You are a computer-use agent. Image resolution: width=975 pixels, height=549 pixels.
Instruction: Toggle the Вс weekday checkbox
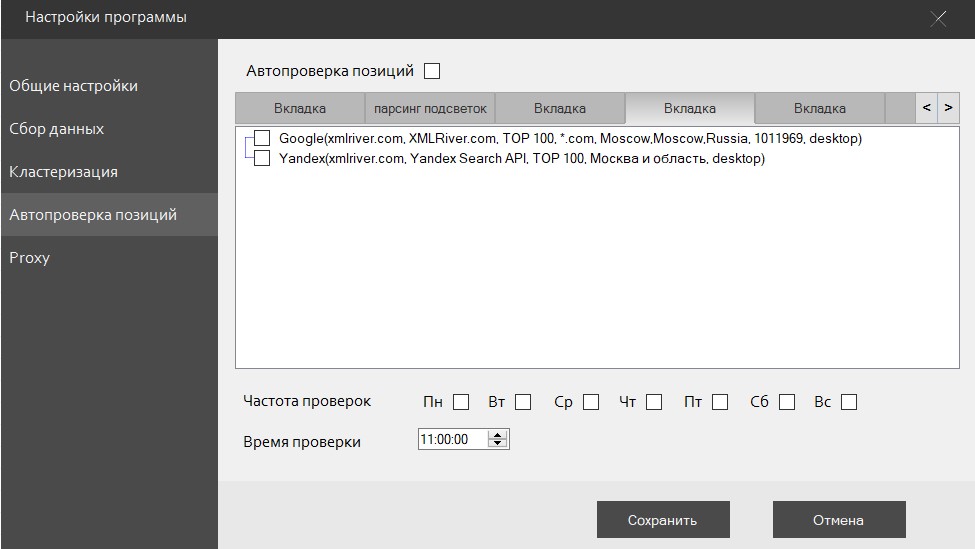click(849, 402)
